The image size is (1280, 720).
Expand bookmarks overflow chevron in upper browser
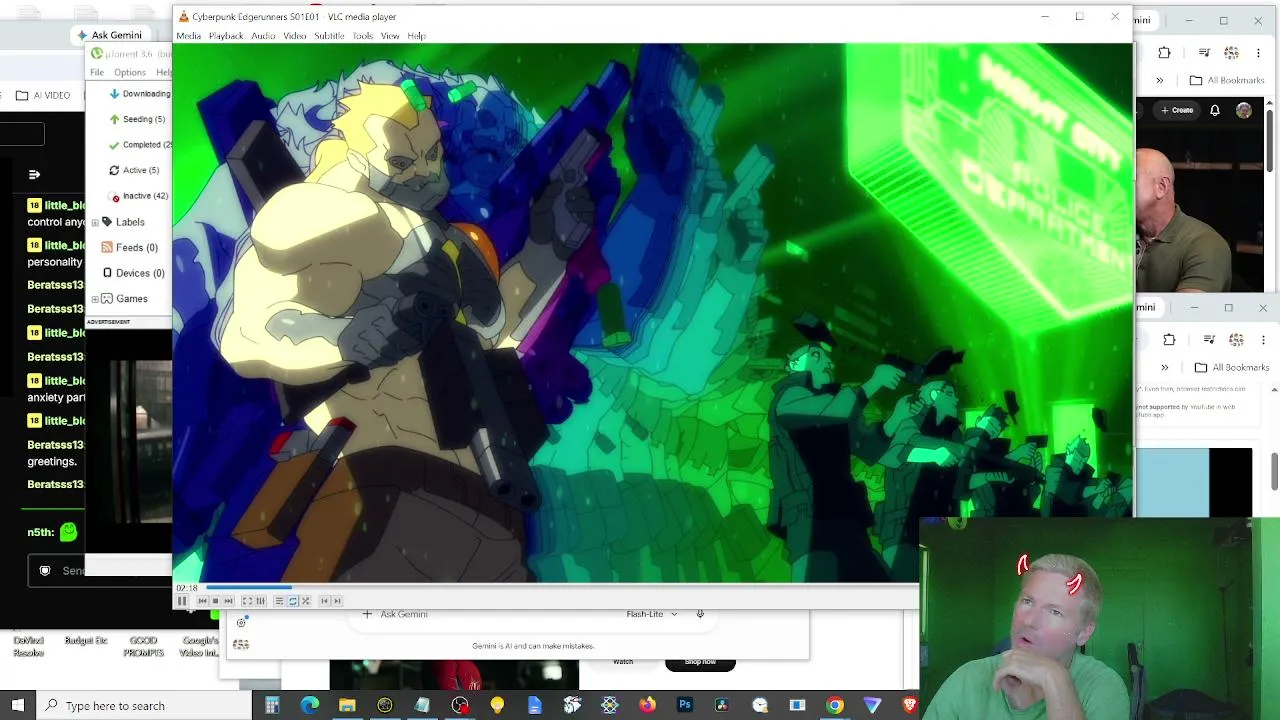click(1160, 80)
